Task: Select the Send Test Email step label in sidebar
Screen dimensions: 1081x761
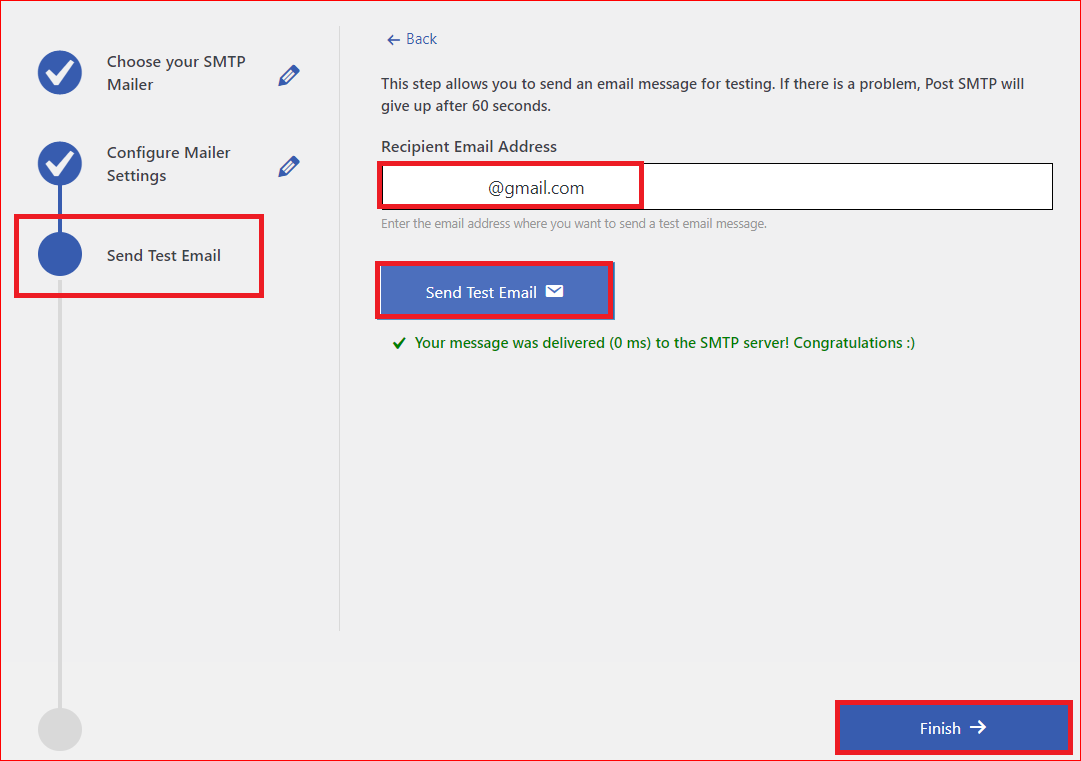Action: (164, 255)
